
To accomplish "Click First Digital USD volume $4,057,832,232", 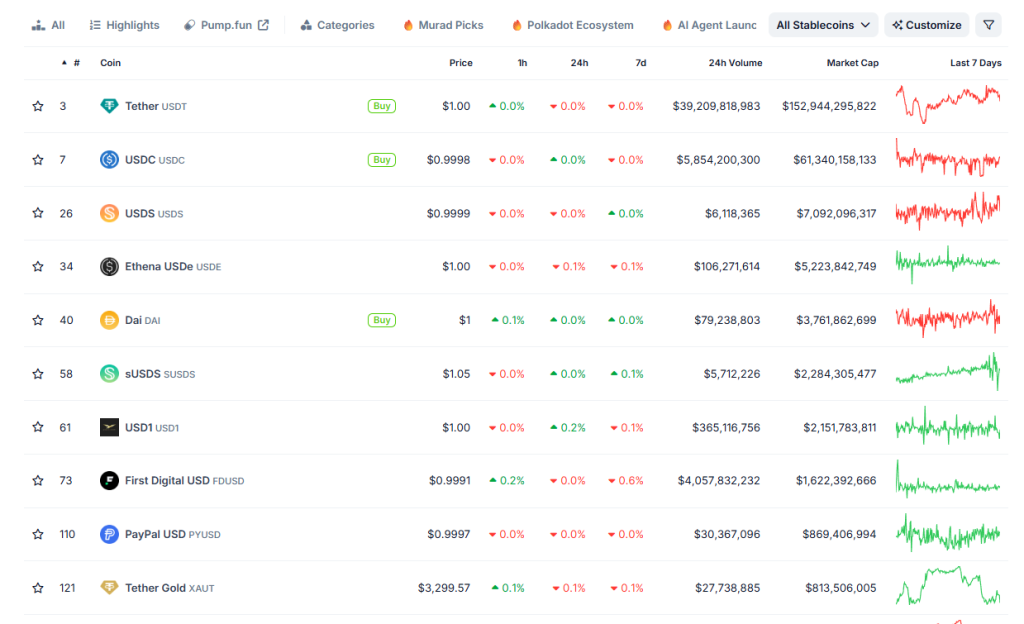I will (718, 480).
